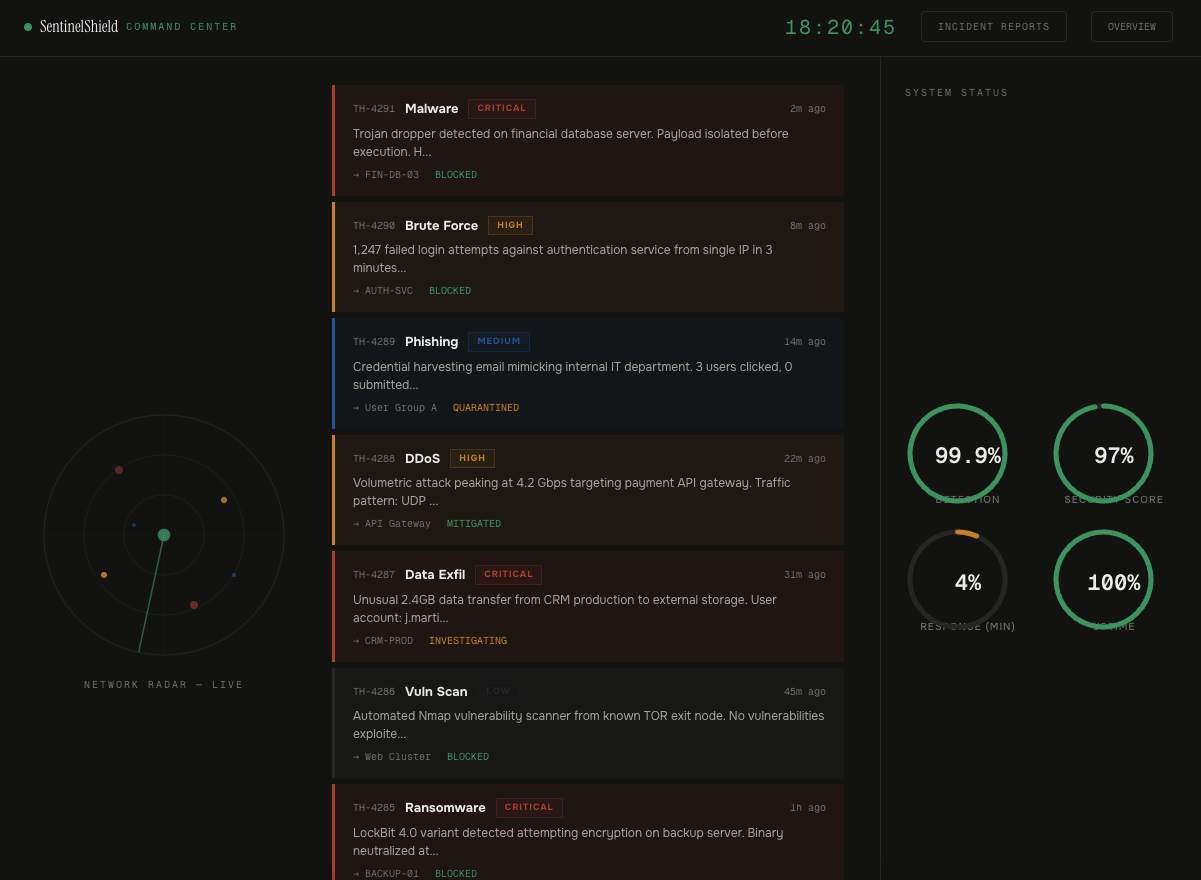Screen dimensions: 1201x880
Task: Click the Command Center label
Action: (182, 27)
